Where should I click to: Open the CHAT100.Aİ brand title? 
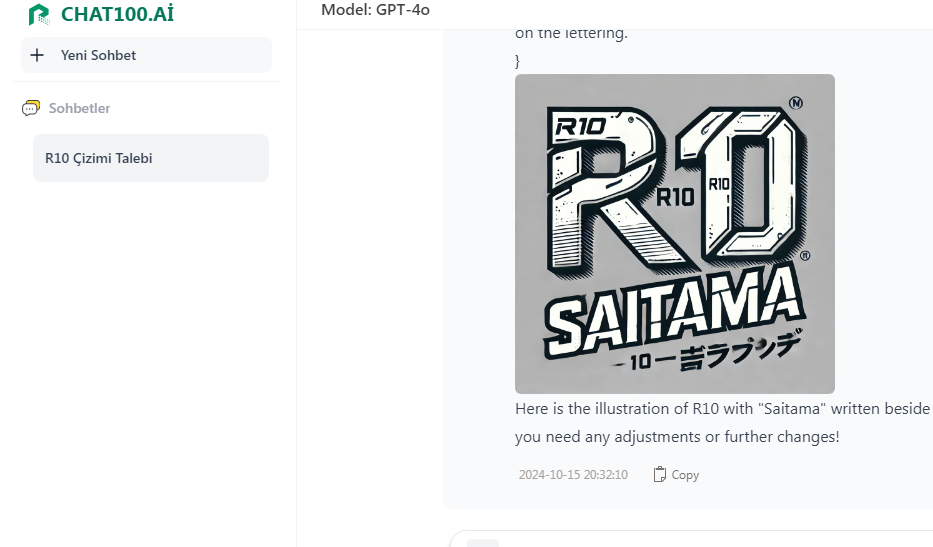tap(117, 14)
